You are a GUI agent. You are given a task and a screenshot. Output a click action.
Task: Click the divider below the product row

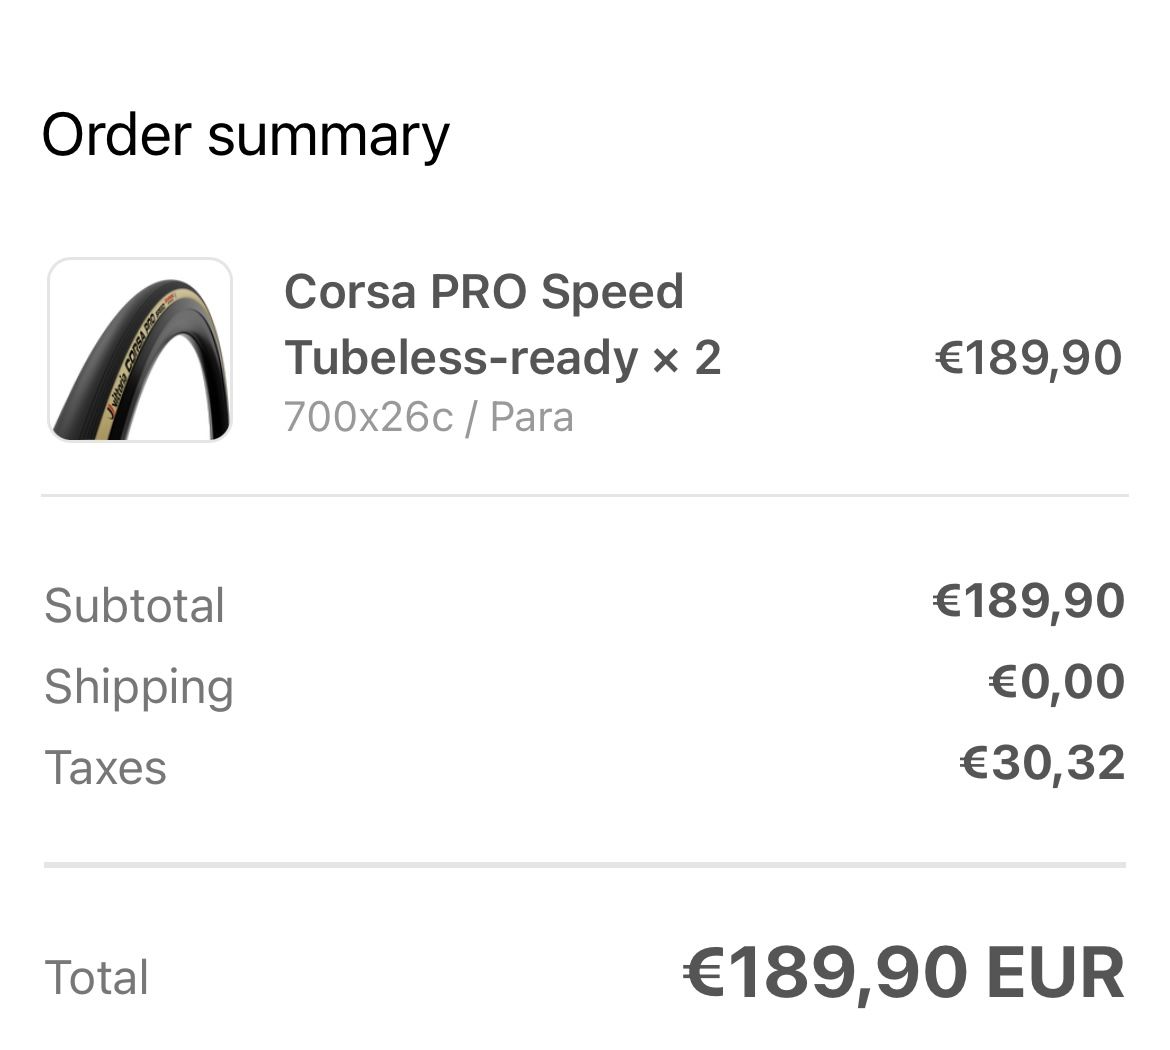coord(585,495)
